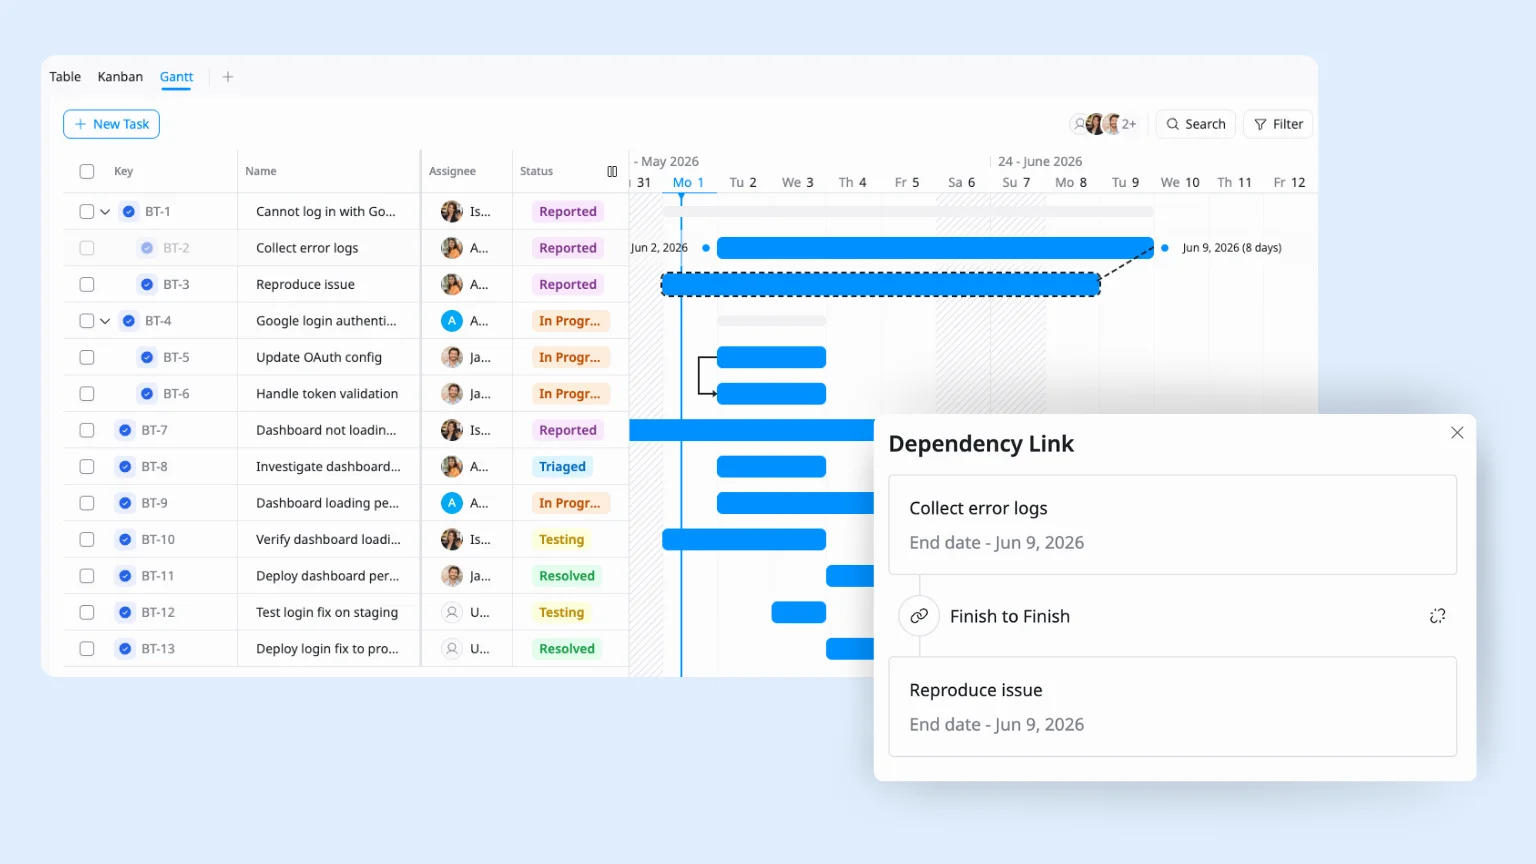Click the unlink icon in the Dependency Link panel
Viewport: 1536px width, 864px height.
coord(1438,616)
